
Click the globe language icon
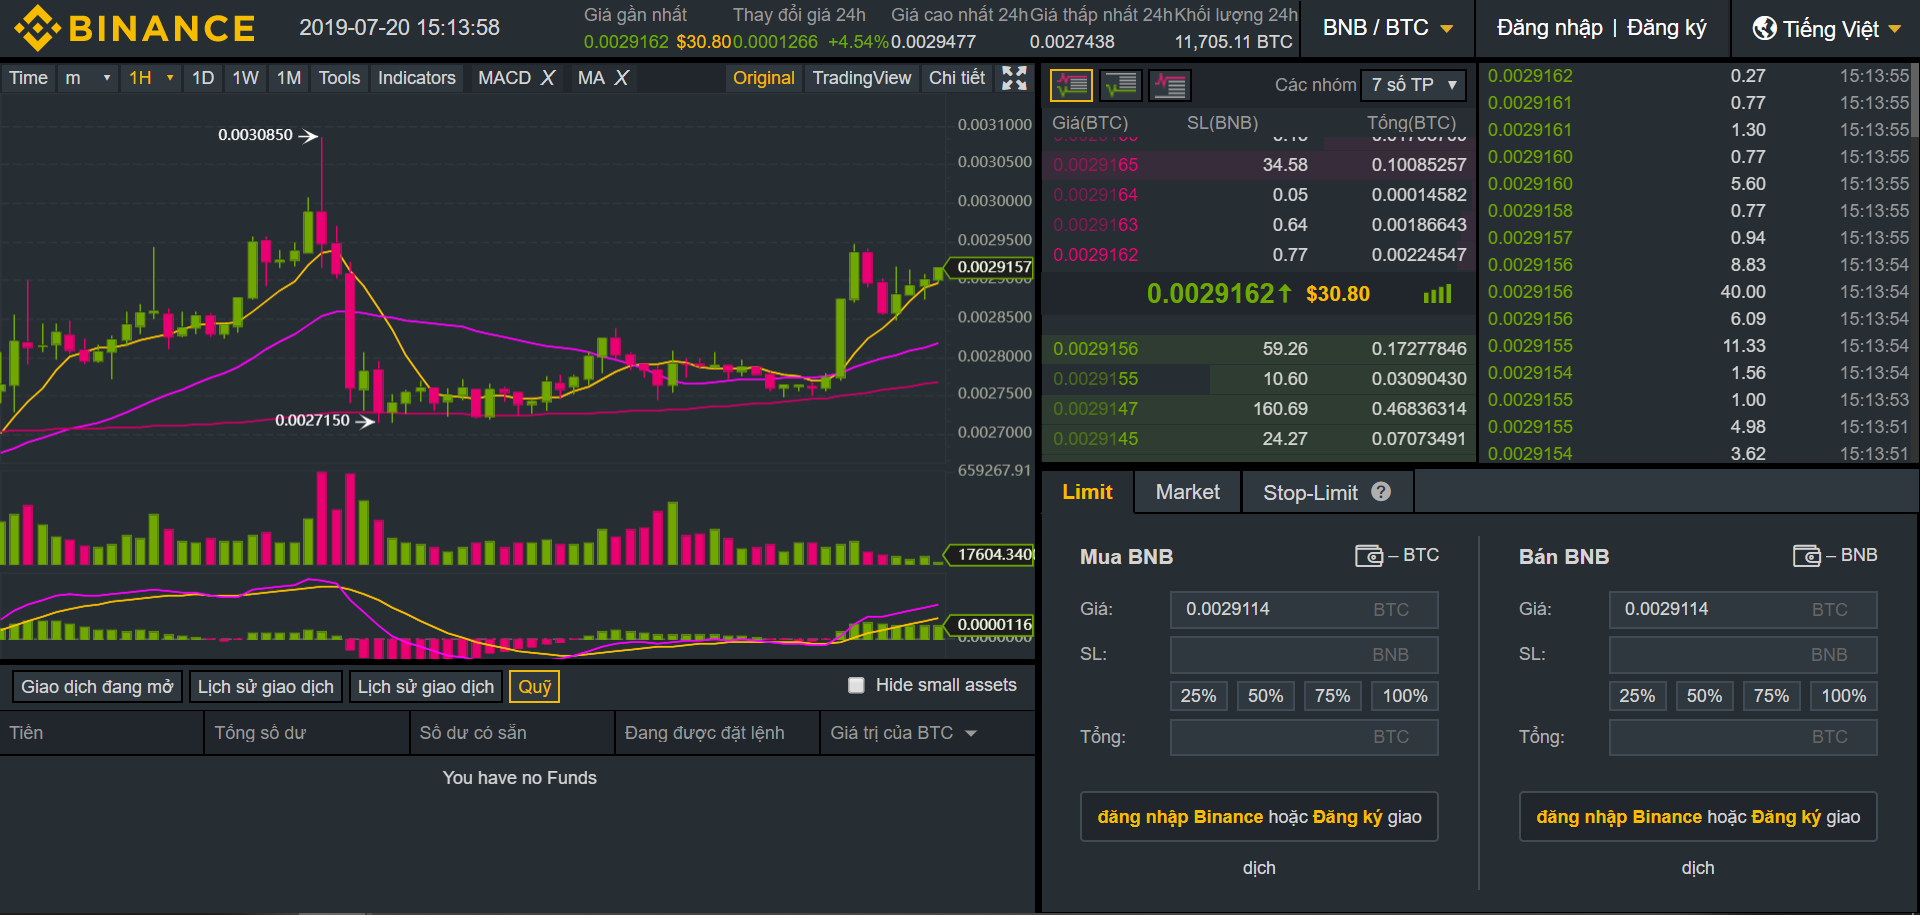(1765, 29)
